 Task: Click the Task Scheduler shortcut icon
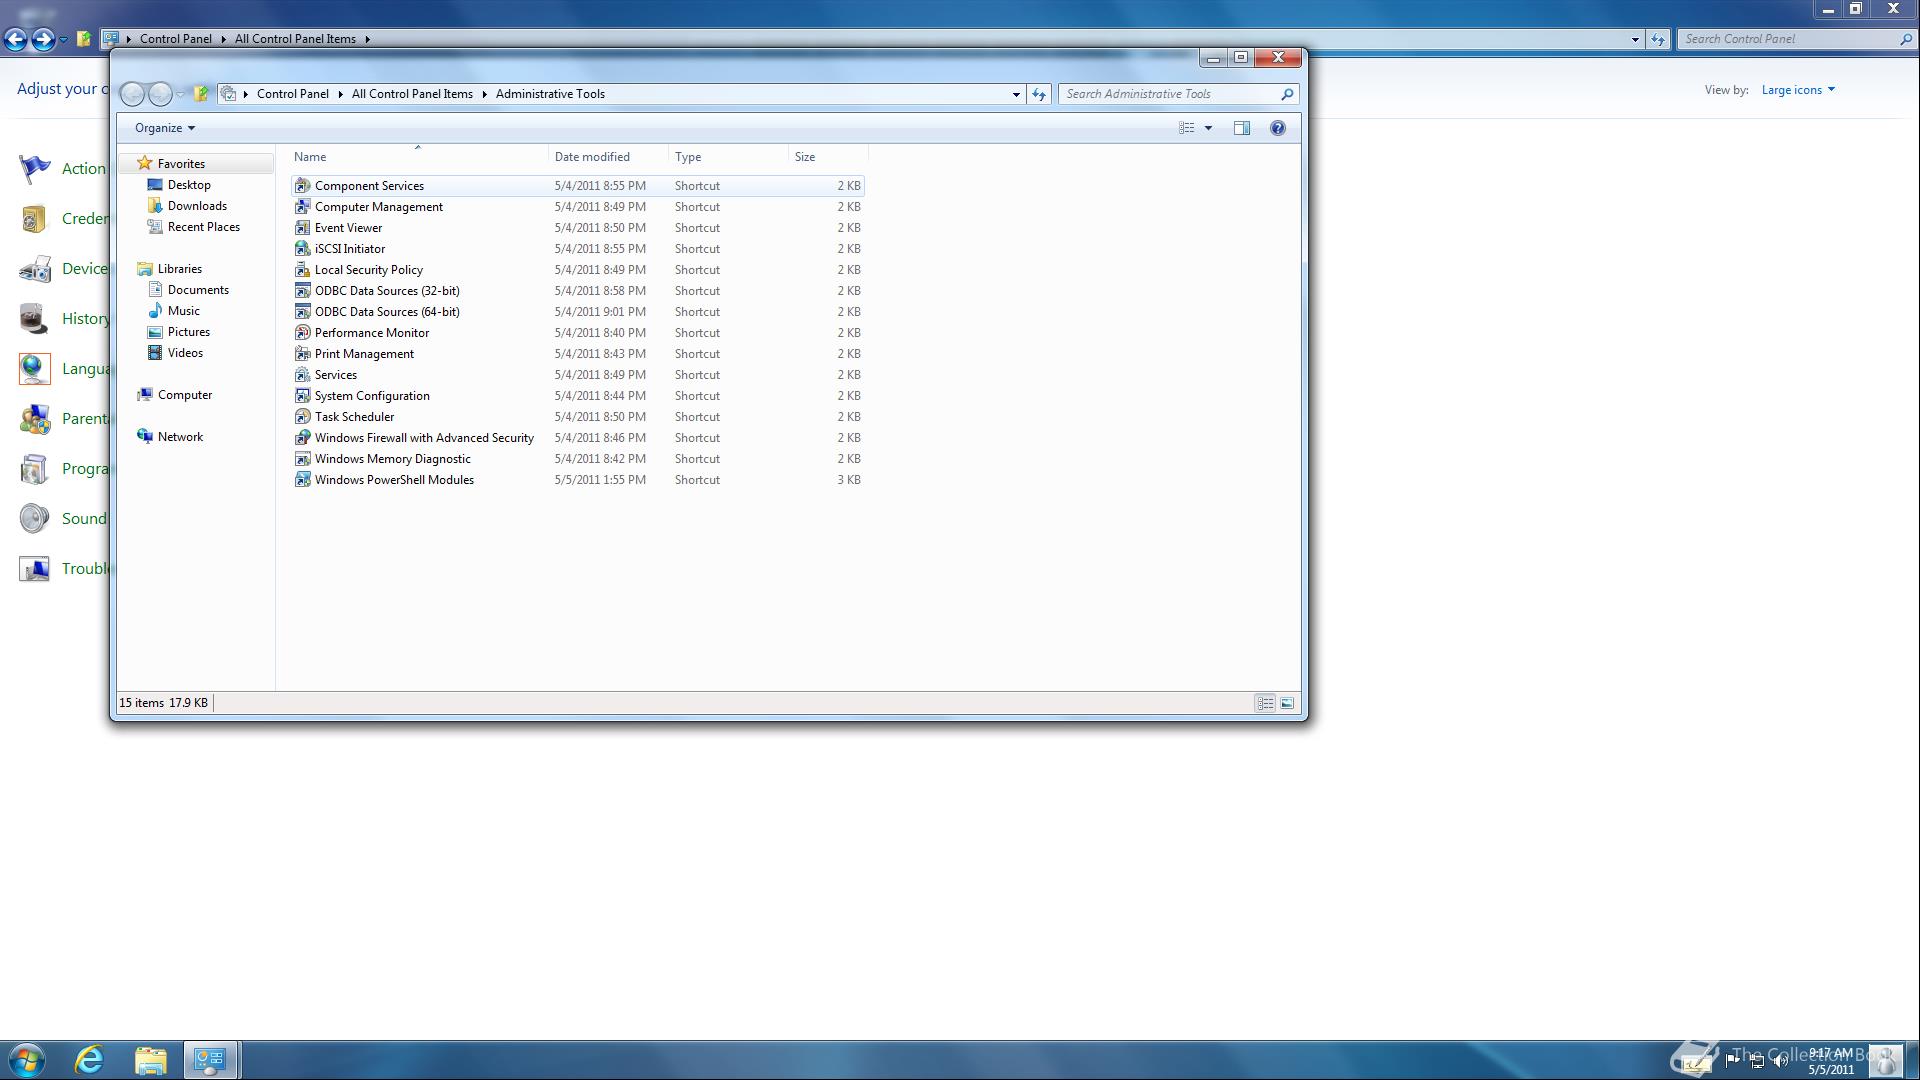(x=302, y=417)
